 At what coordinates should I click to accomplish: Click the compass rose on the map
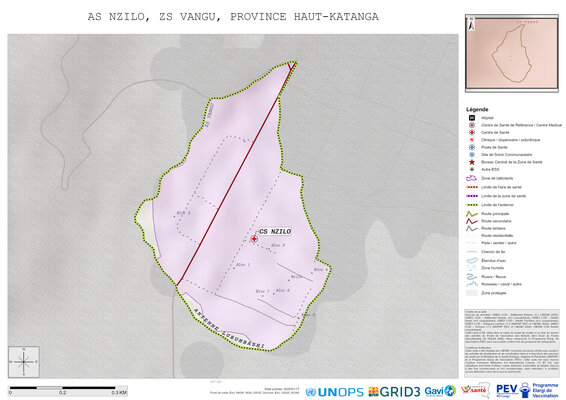coord(24,362)
